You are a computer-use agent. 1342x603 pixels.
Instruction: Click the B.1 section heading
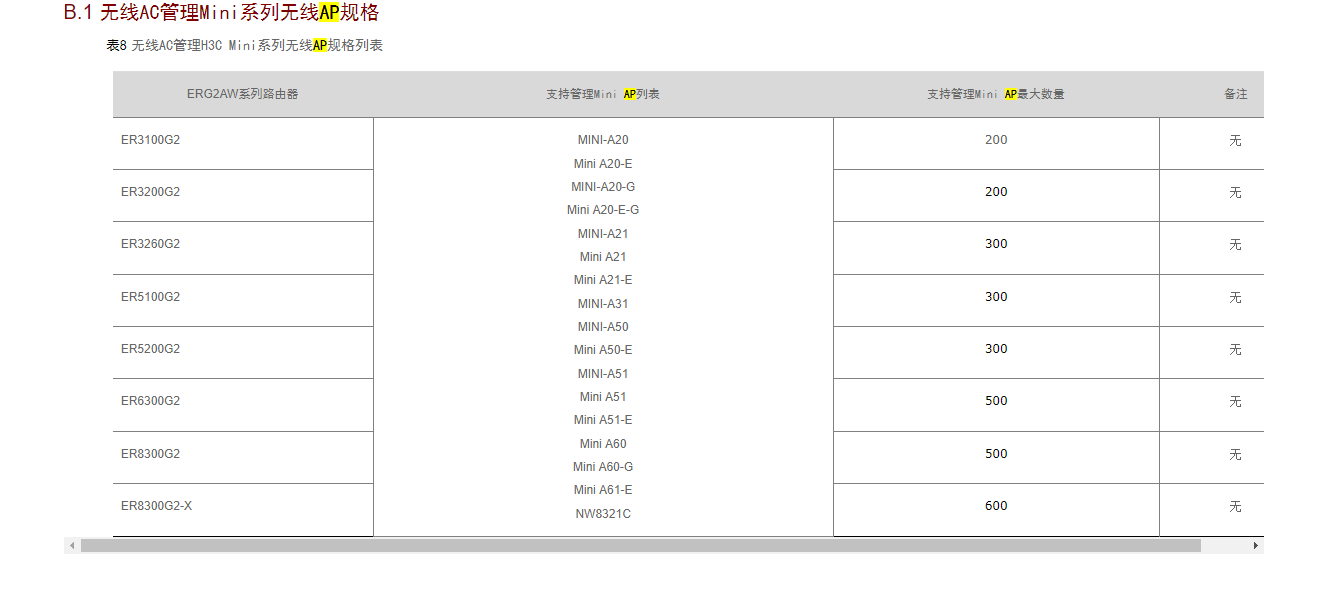(221, 13)
